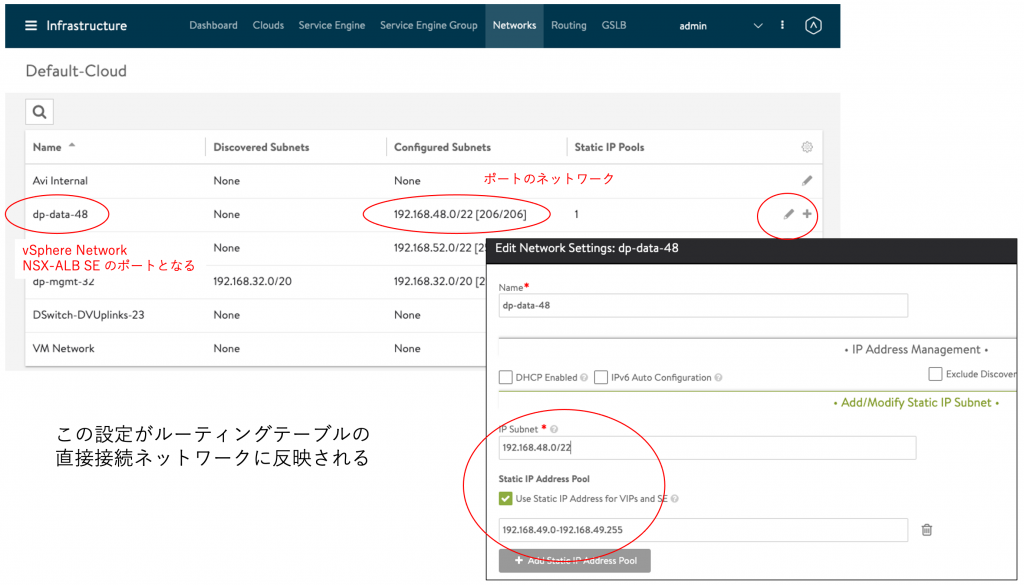Expand dp-data-48 row with plus icon
The height and width of the screenshot is (585, 1024).
tap(807, 214)
